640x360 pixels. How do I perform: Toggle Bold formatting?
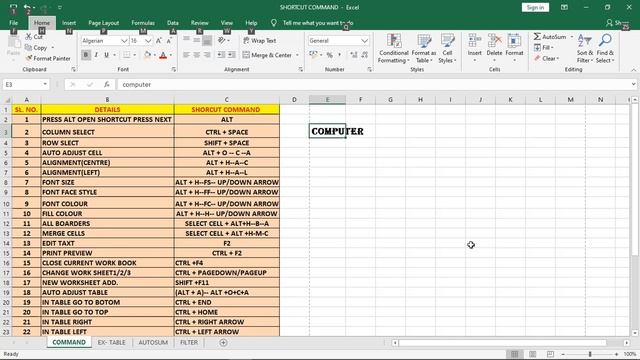(86, 55)
